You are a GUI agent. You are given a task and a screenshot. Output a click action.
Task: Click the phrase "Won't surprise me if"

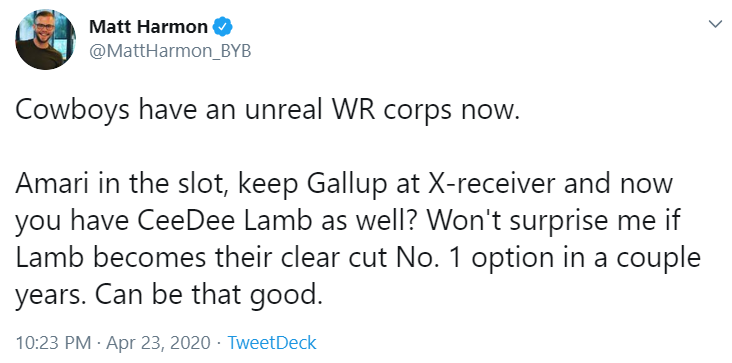click(x=564, y=222)
